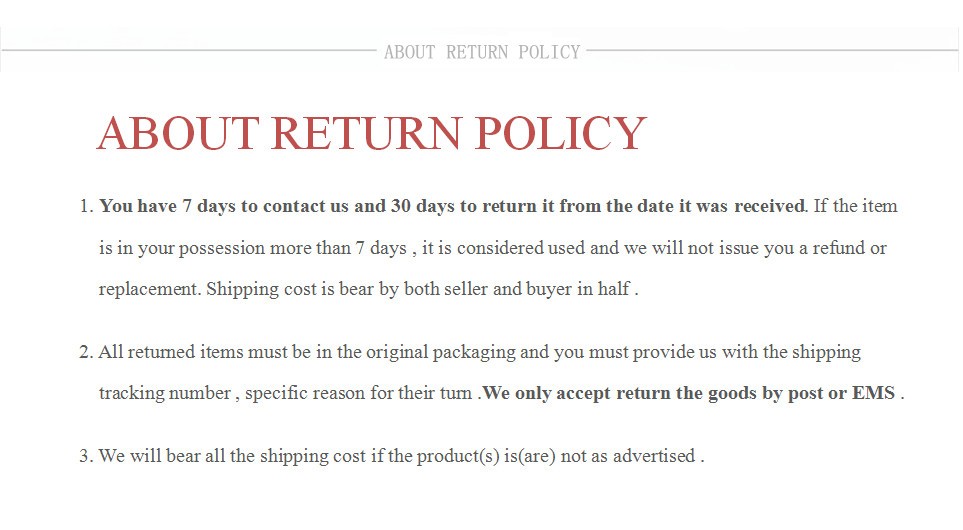Click the list number "1."

point(85,207)
